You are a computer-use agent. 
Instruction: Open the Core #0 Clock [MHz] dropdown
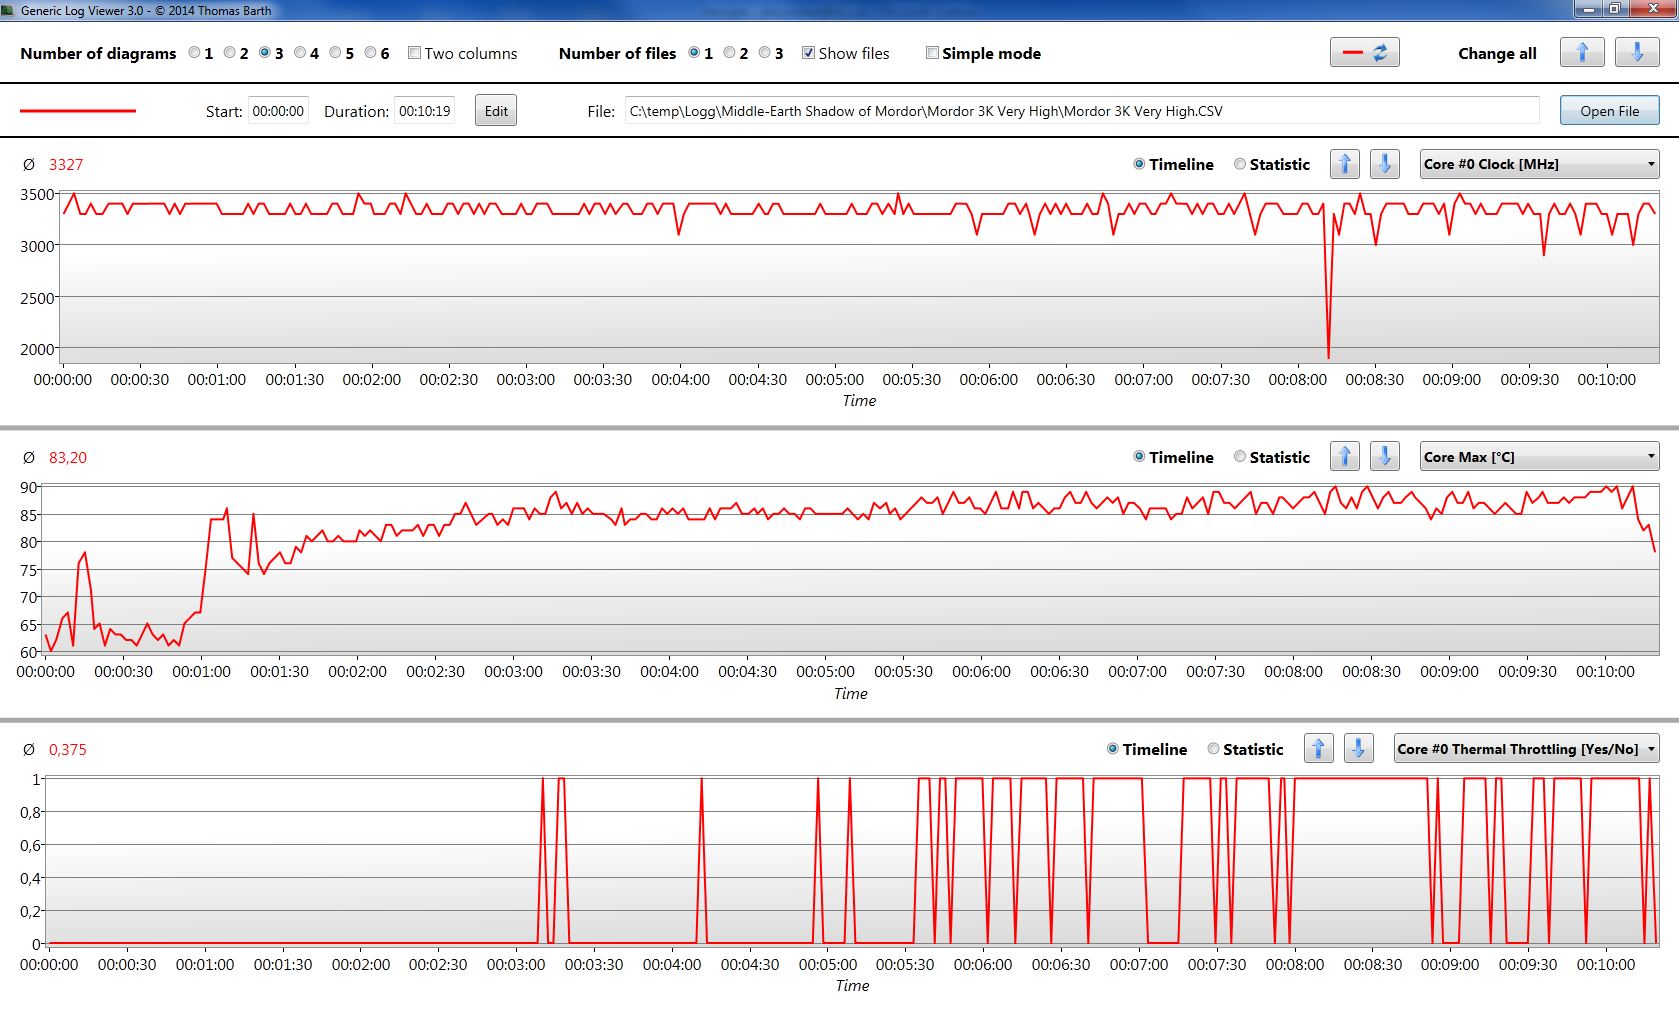[x=1539, y=164]
